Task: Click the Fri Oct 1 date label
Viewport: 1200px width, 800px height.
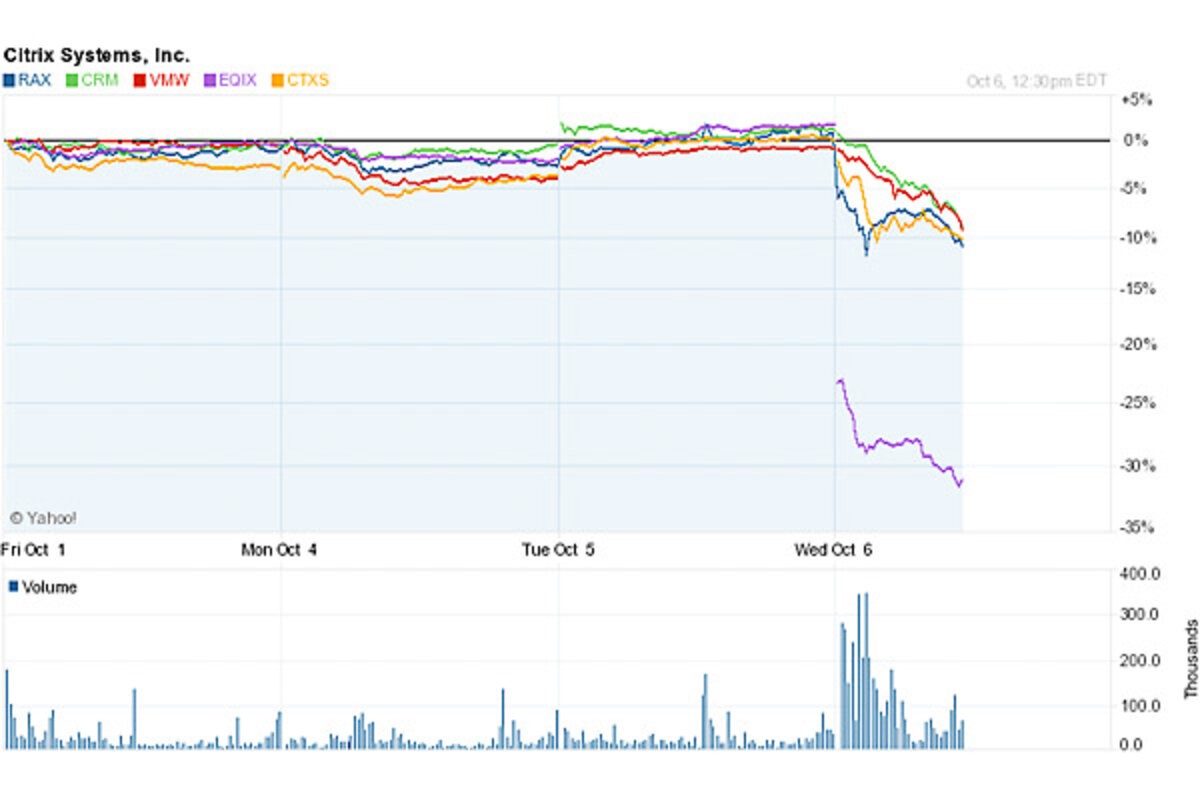Action: click(x=35, y=548)
